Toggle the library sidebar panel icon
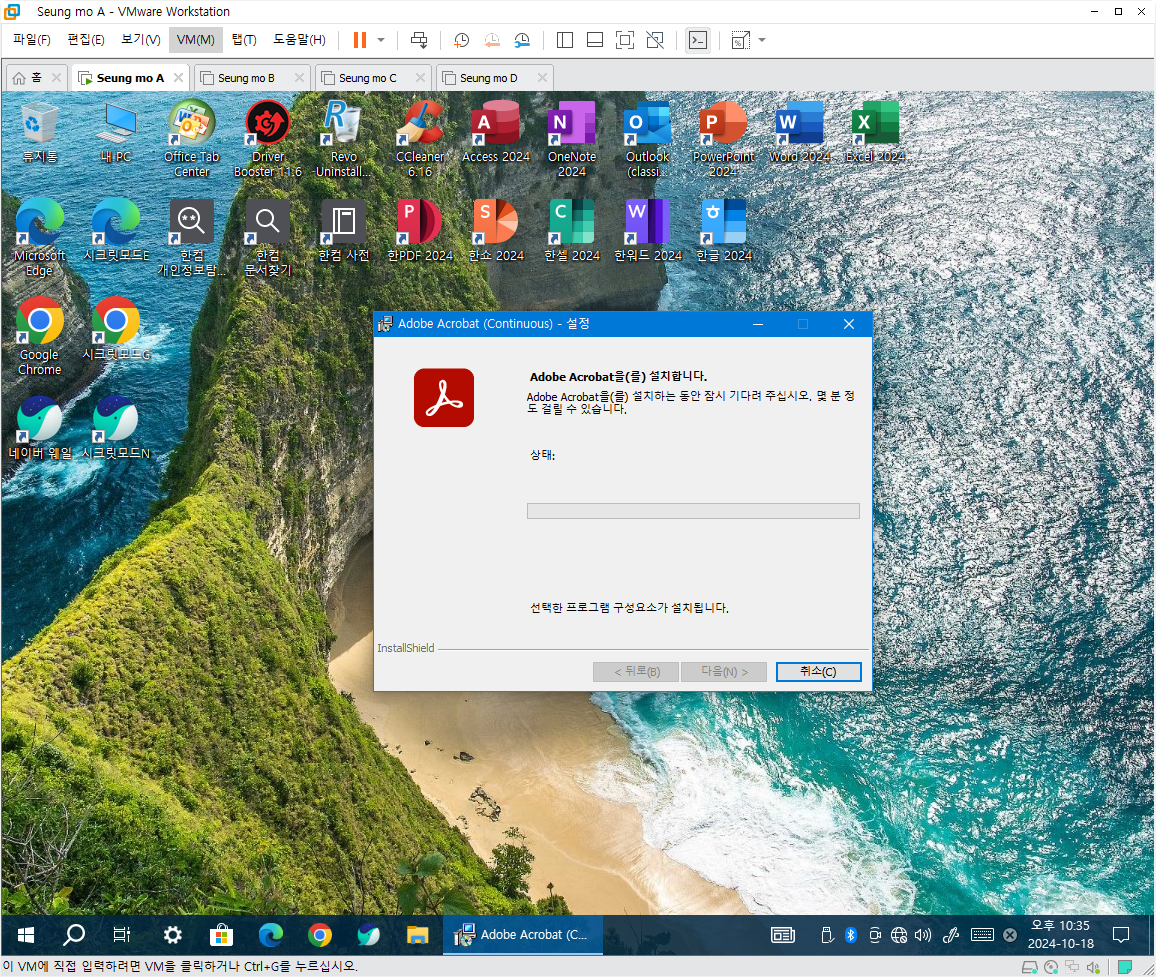 point(565,40)
